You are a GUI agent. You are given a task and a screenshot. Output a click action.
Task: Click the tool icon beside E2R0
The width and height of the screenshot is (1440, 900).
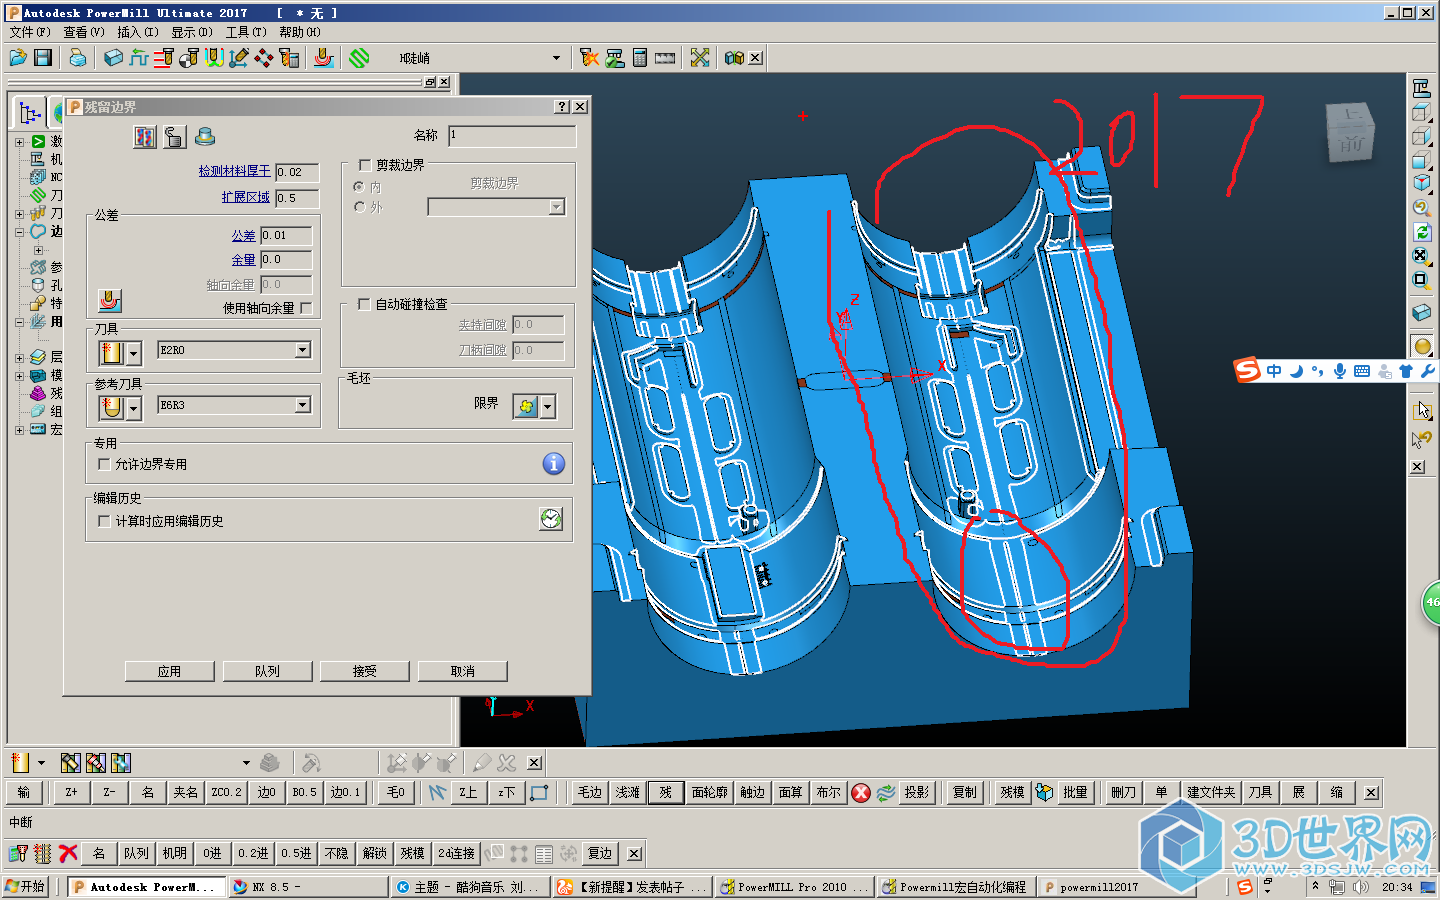(x=111, y=352)
